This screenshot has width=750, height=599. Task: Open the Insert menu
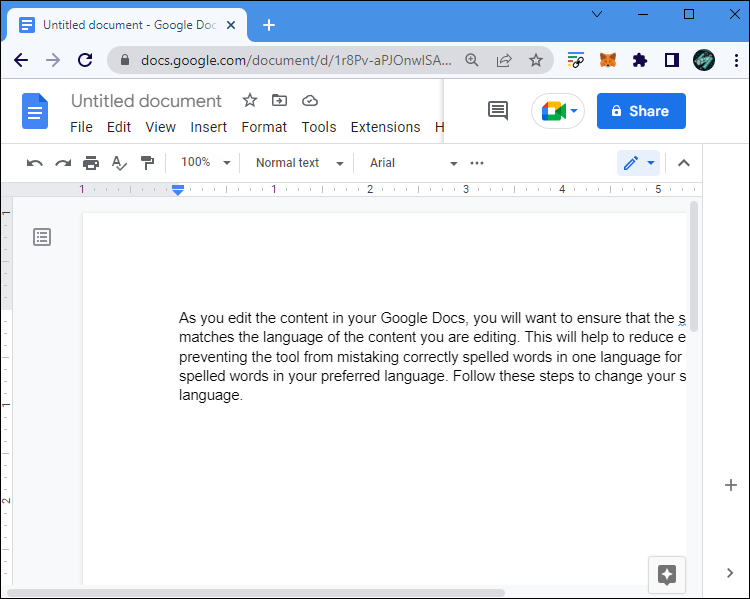[x=209, y=127]
